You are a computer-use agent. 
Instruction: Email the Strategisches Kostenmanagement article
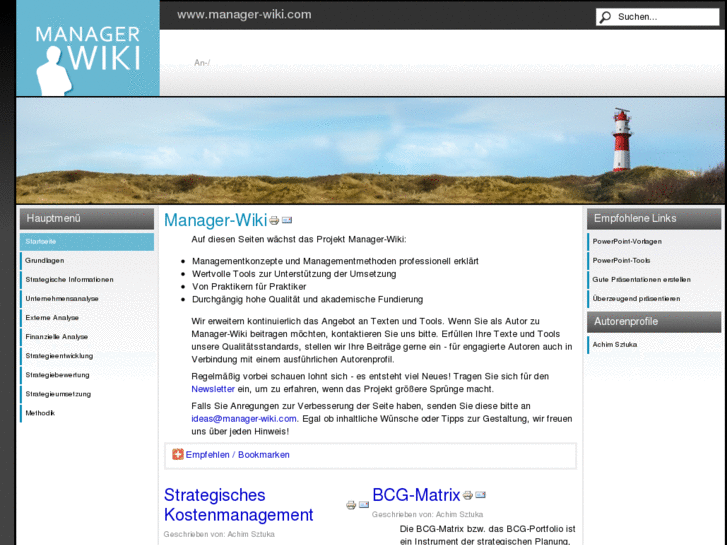(x=364, y=504)
